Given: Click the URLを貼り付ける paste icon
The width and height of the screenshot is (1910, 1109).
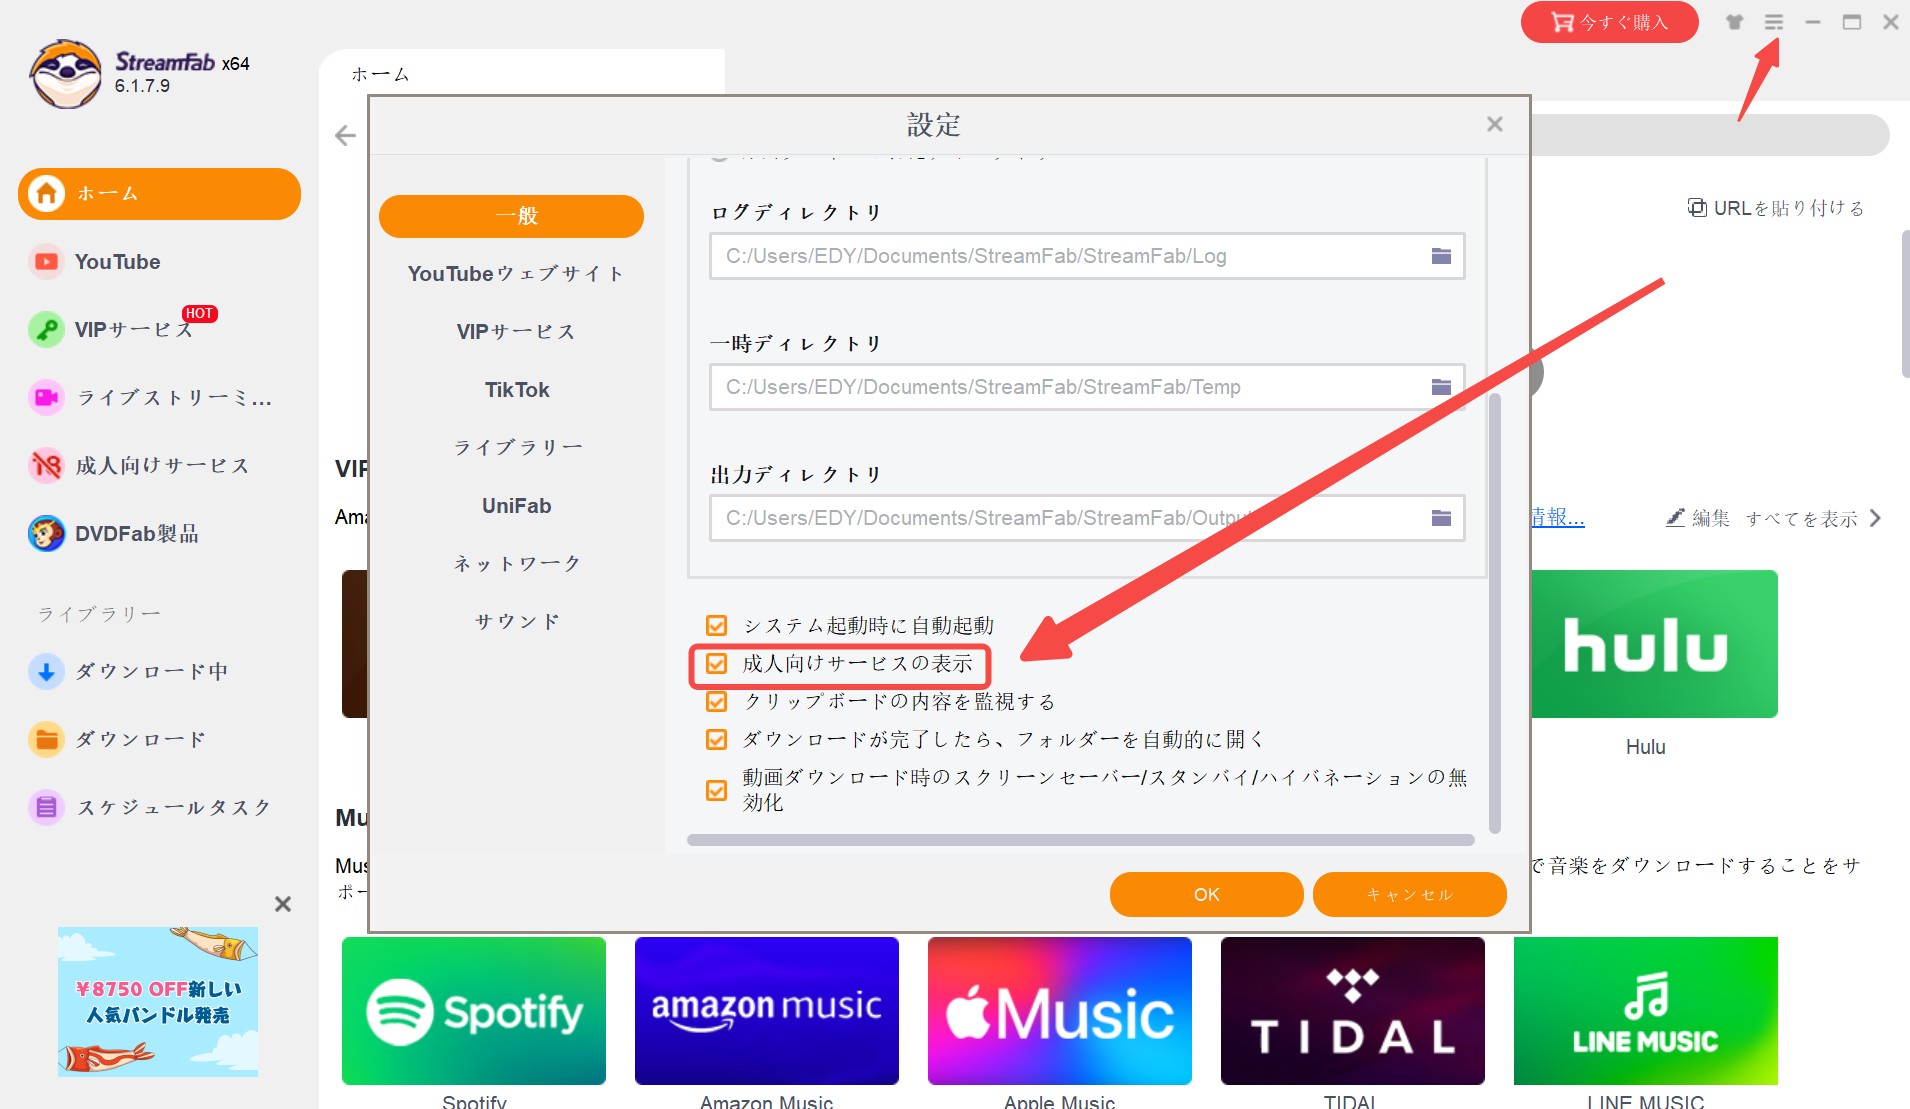Looking at the screenshot, I should click(1697, 208).
